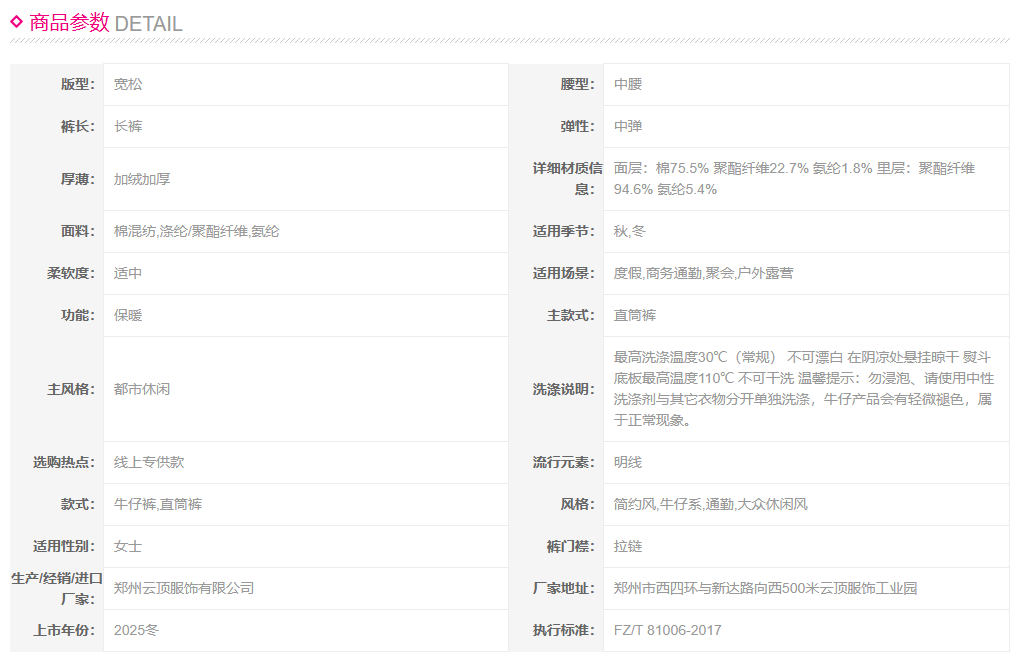Screen dimensions: 1018x652
Task: Click the 线上专供款 selling point value
Action: click(x=149, y=462)
